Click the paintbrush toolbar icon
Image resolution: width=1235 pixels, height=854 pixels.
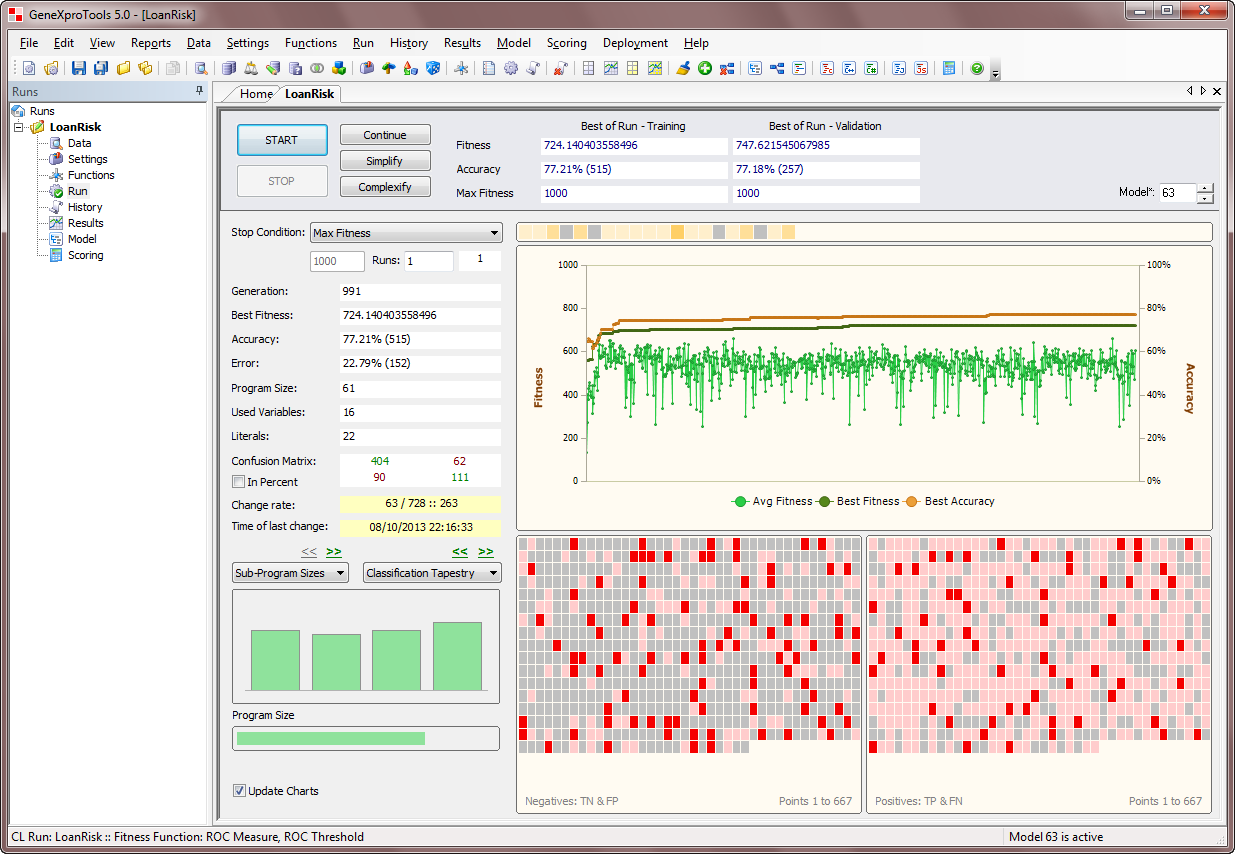683,68
